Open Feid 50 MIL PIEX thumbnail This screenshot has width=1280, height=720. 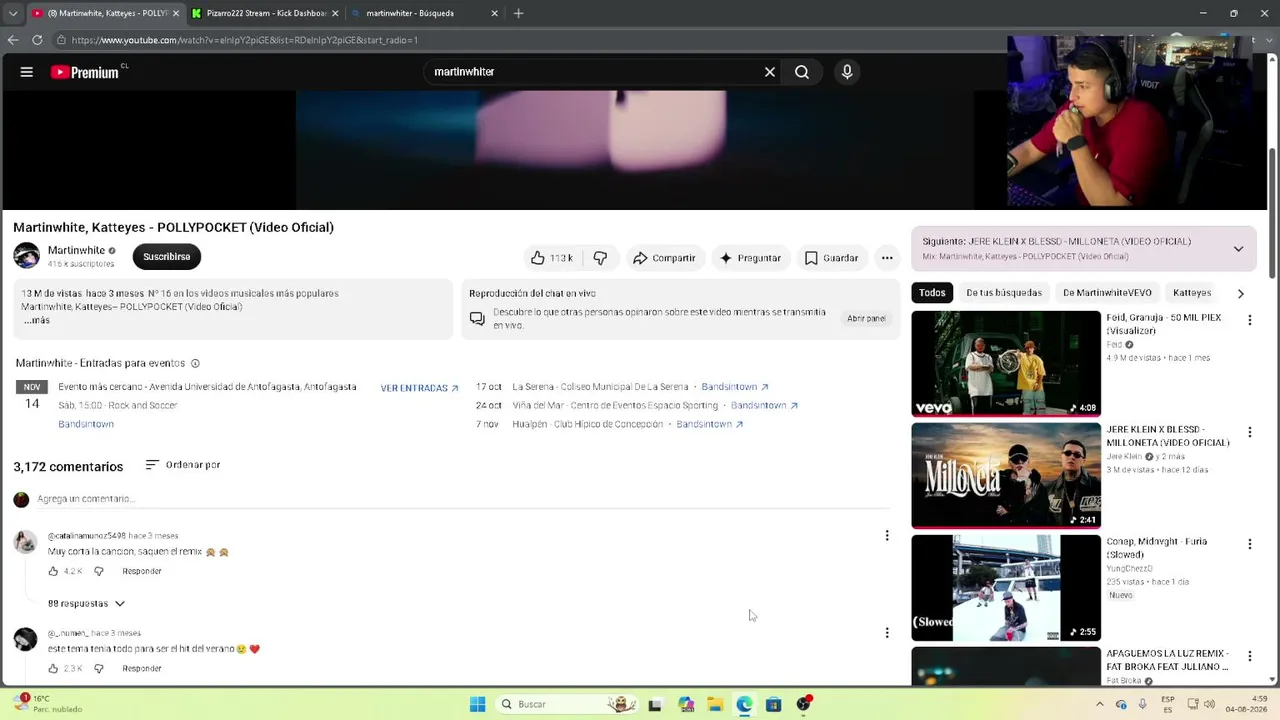click(x=1006, y=363)
